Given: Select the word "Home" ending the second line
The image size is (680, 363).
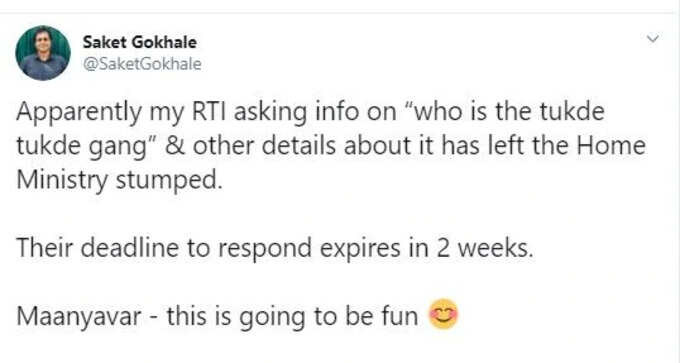Looking at the screenshot, I should 611,145.
